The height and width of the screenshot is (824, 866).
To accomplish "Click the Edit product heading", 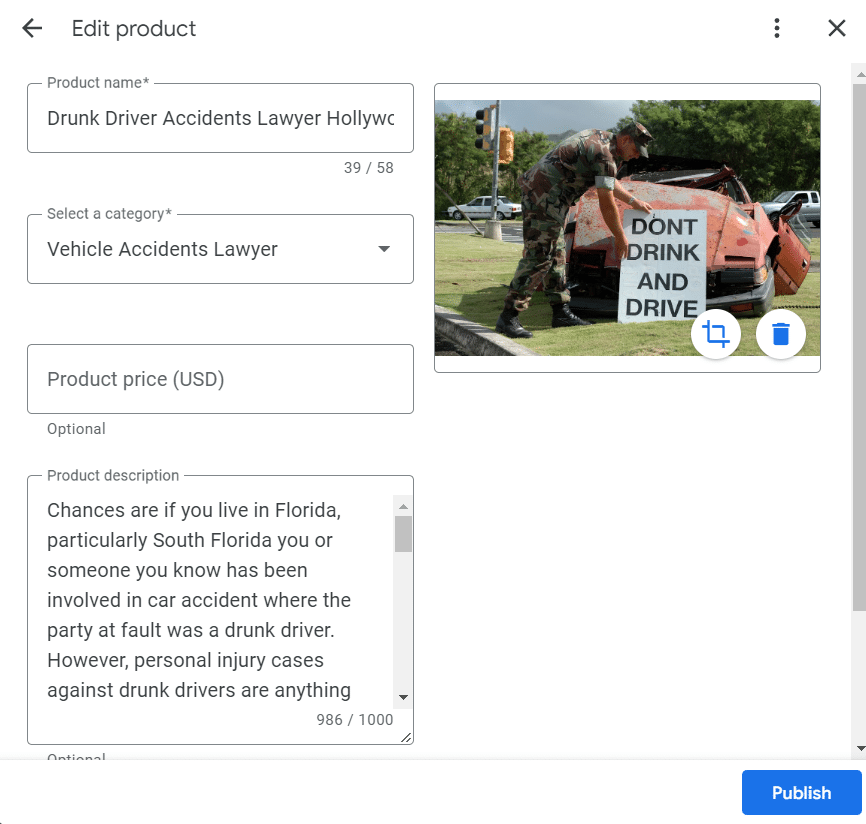I will (x=134, y=29).
